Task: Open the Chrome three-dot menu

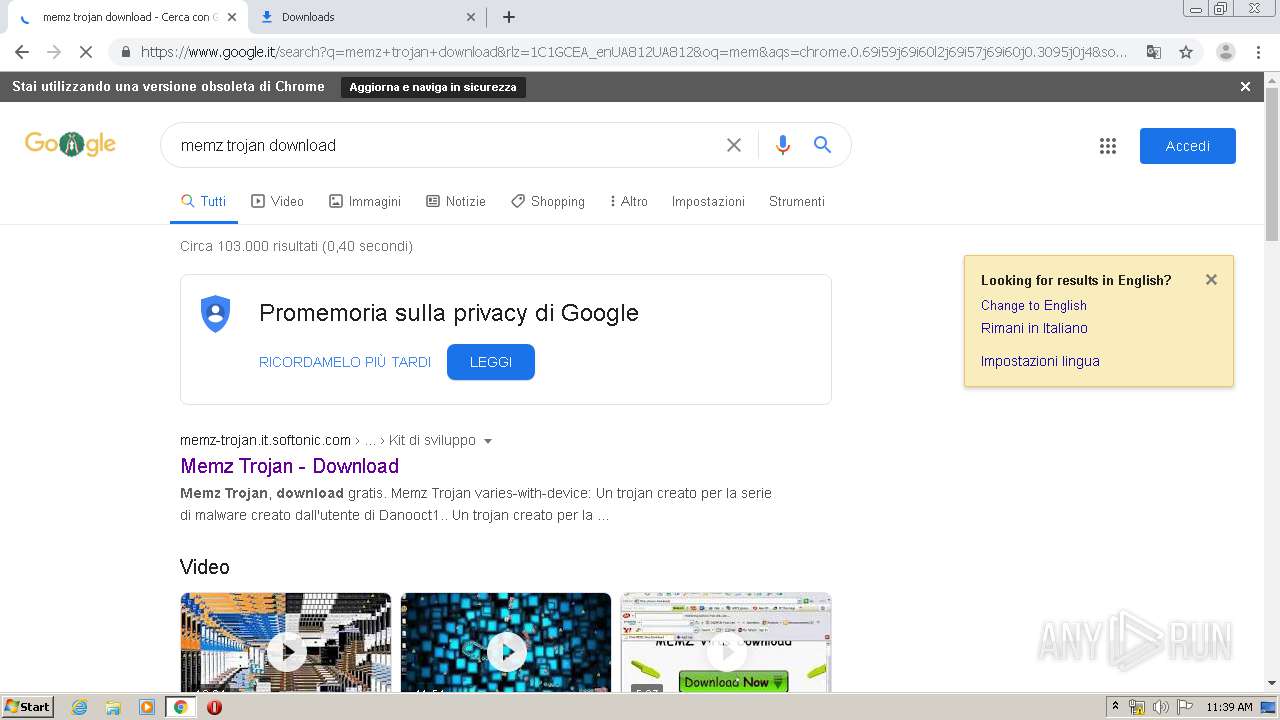Action: [x=1259, y=52]
